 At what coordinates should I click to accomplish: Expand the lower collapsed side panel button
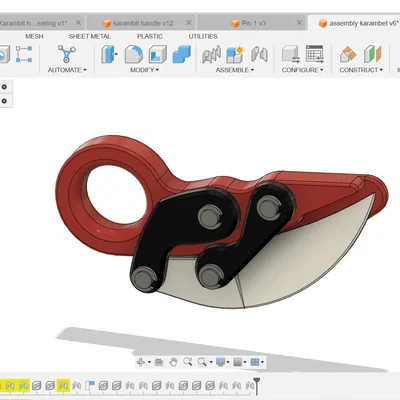coord(4,101)
